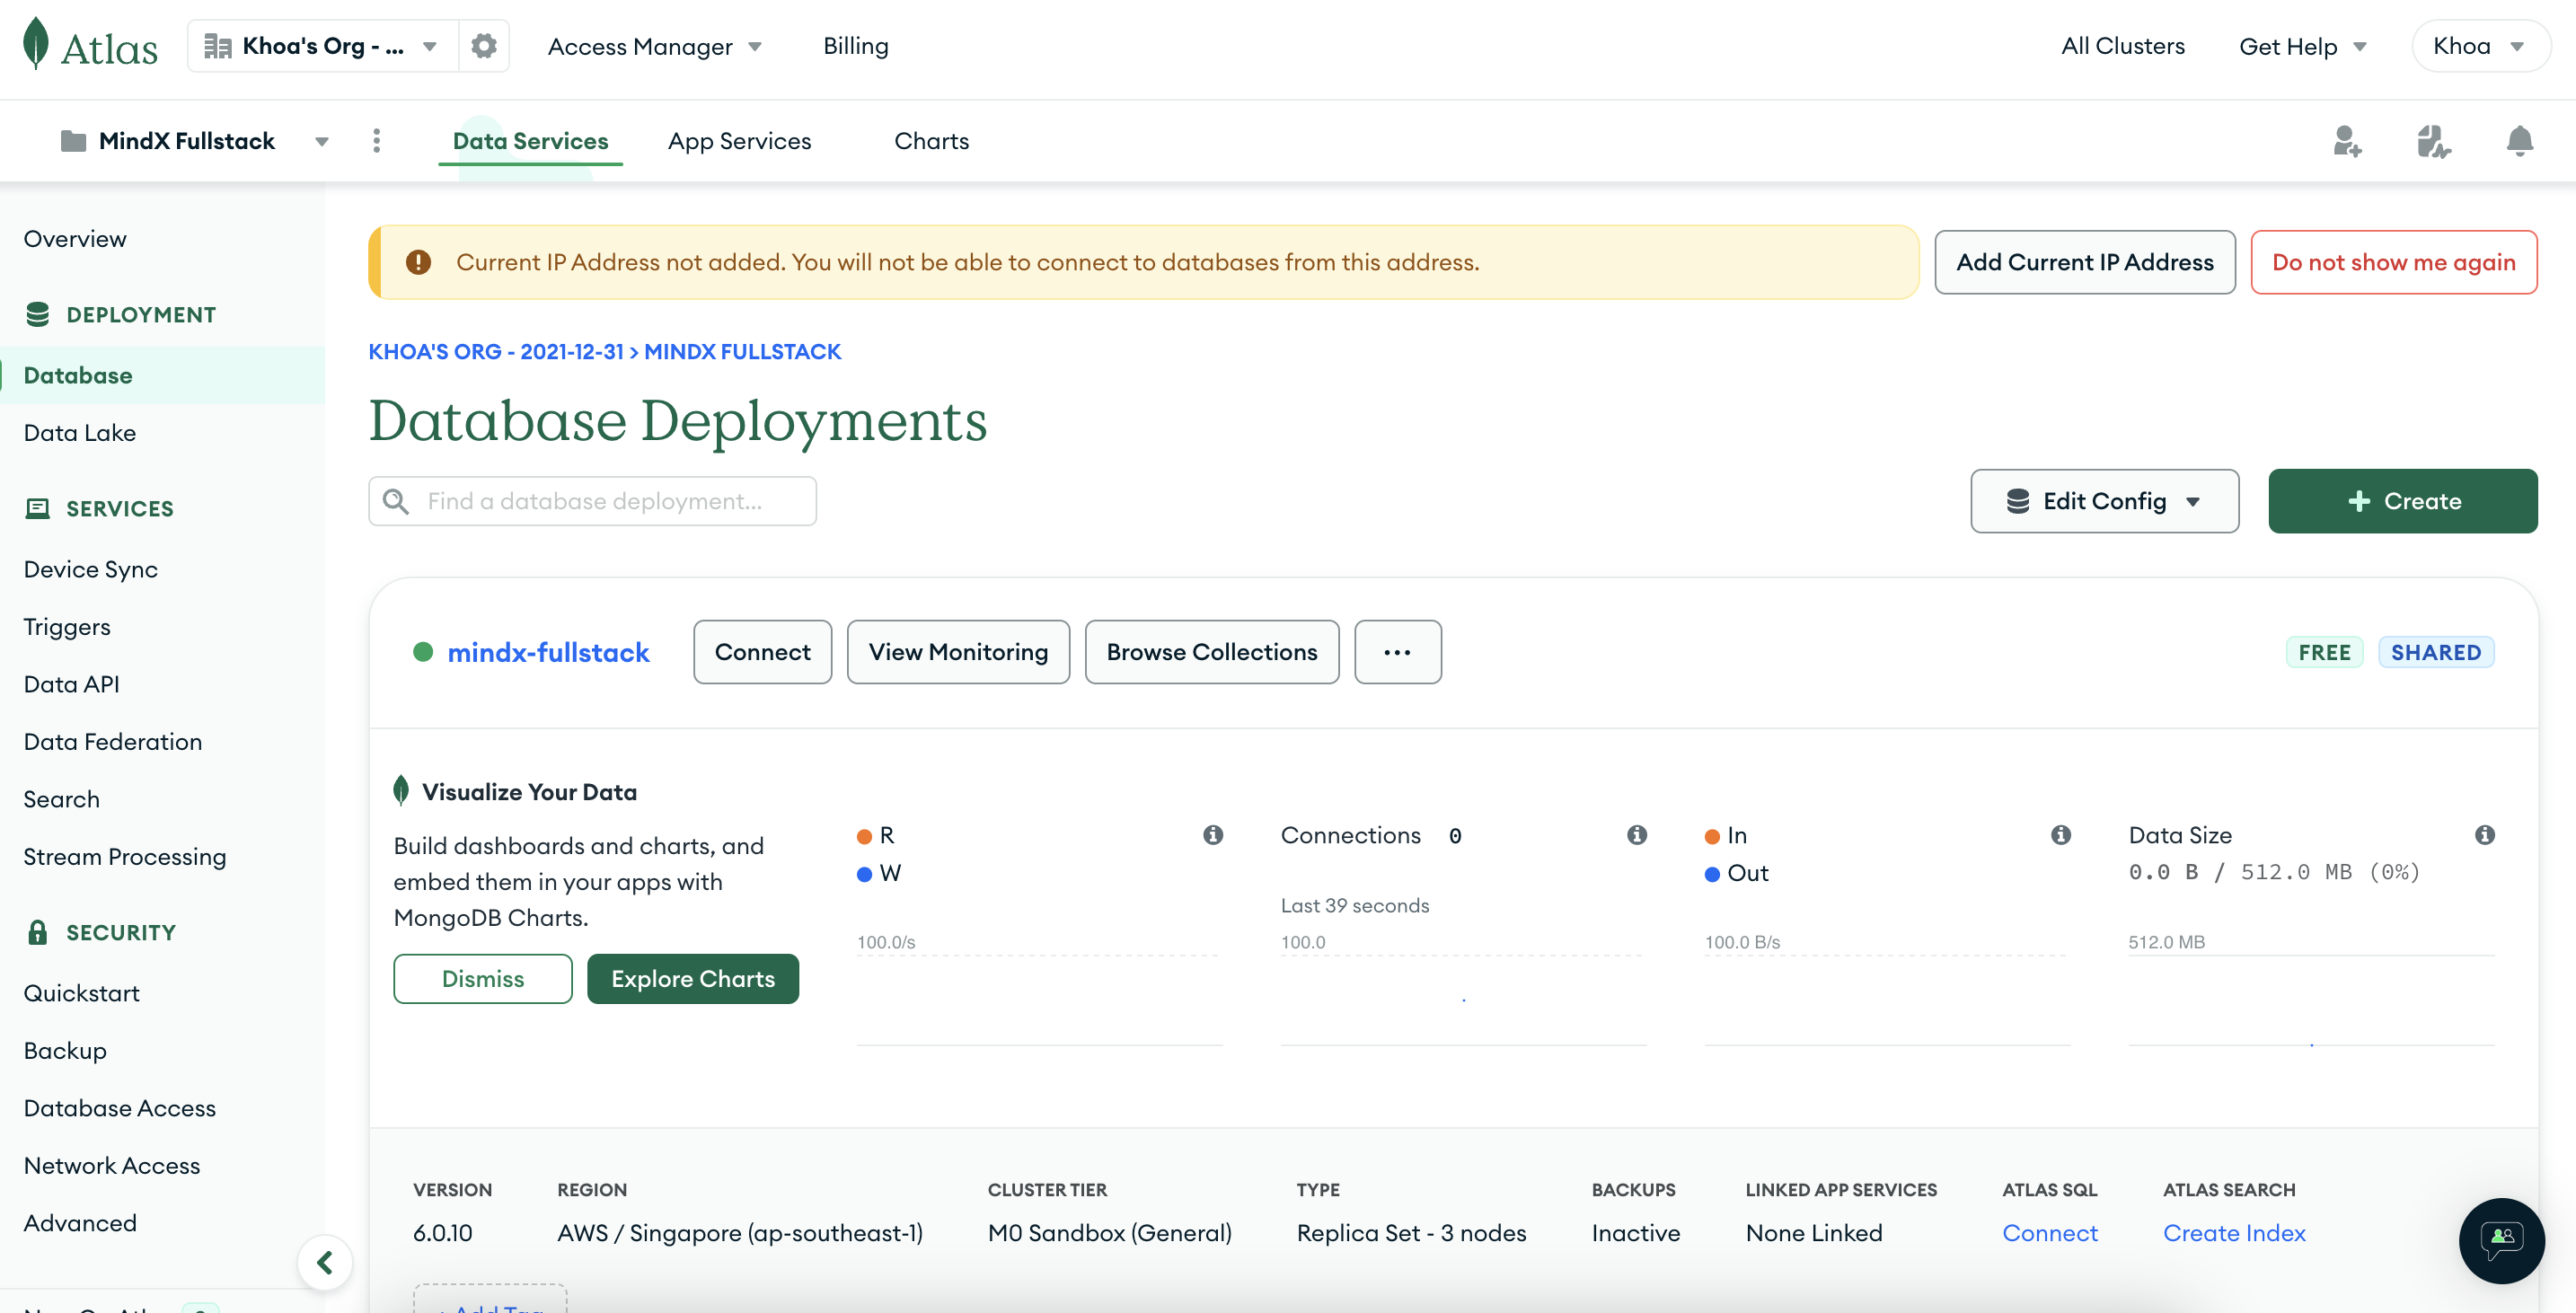Click the Atlas leaf logo

(36, 45)
